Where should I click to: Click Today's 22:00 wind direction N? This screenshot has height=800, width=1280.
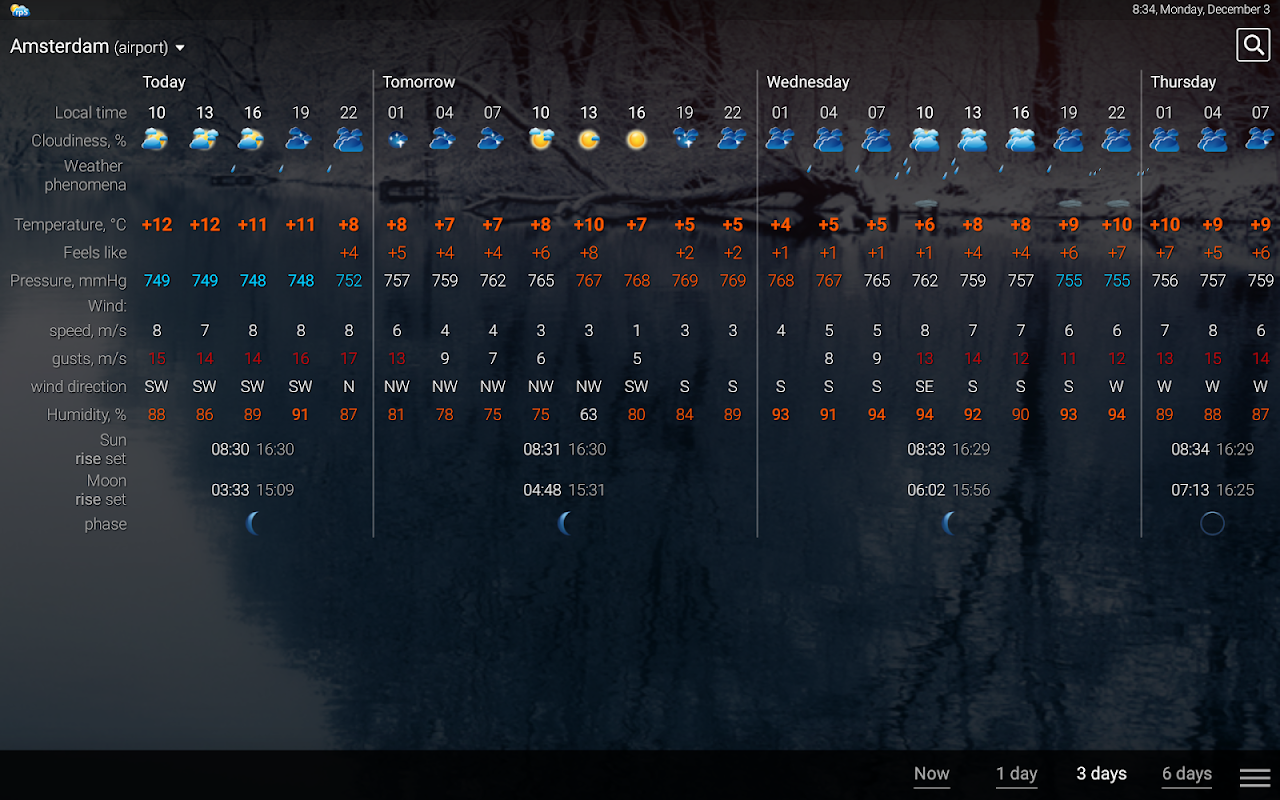point(349,386)
